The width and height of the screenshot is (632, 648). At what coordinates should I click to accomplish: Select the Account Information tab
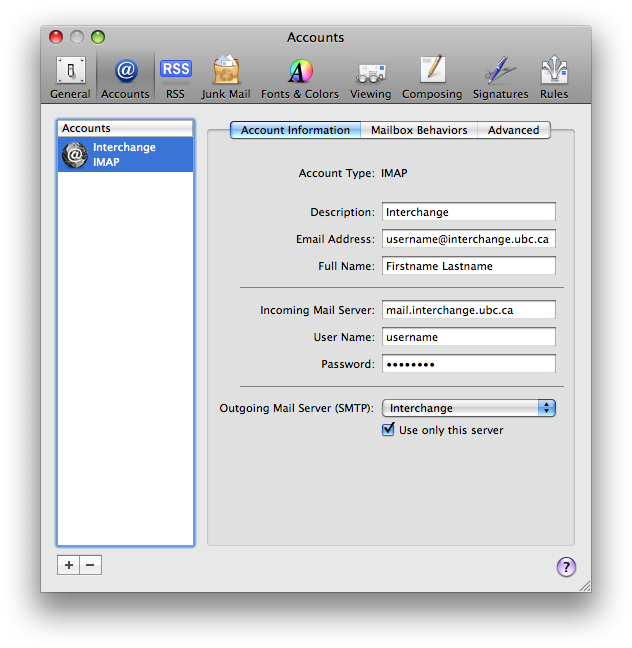295,130
